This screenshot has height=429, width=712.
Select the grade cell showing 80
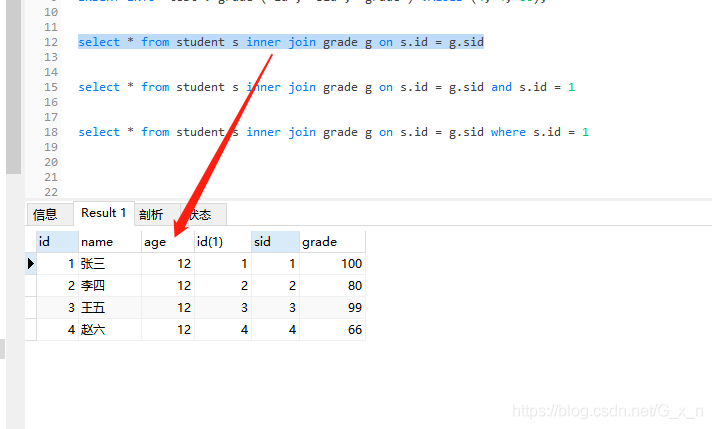click(332, 286)
